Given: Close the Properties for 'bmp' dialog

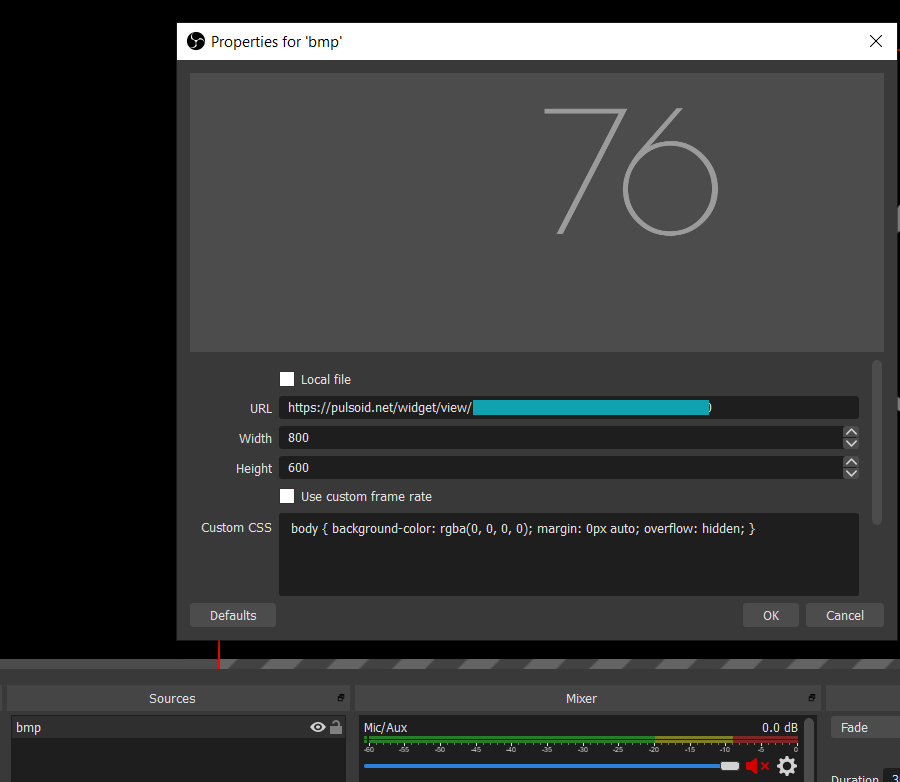Looking at the screenshot, I should coord(876,41).
